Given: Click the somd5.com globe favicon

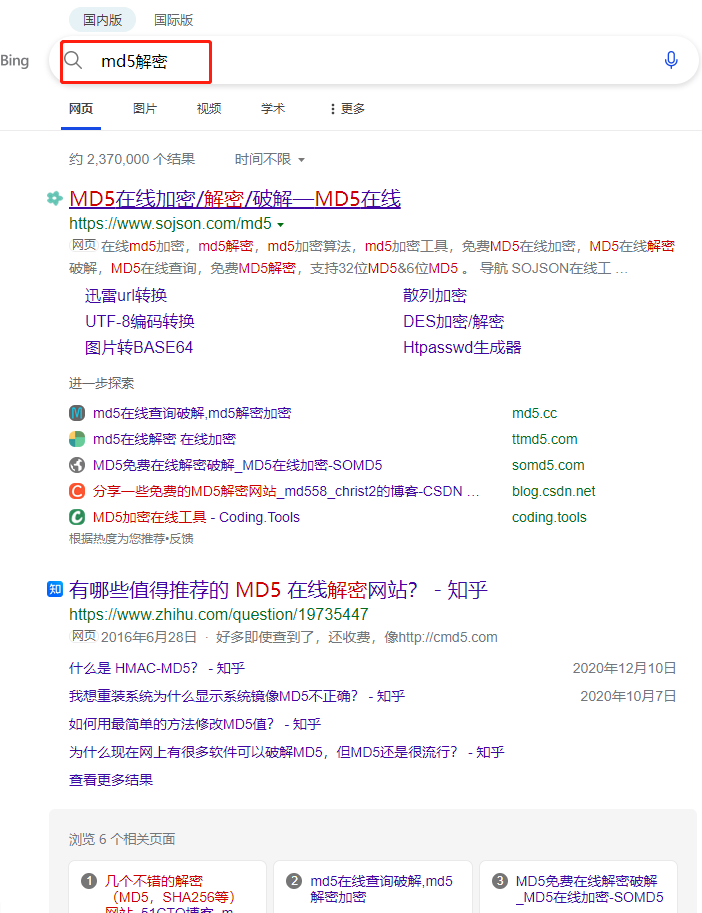Looking at the screenshot, I should click(x=77, y=465).
